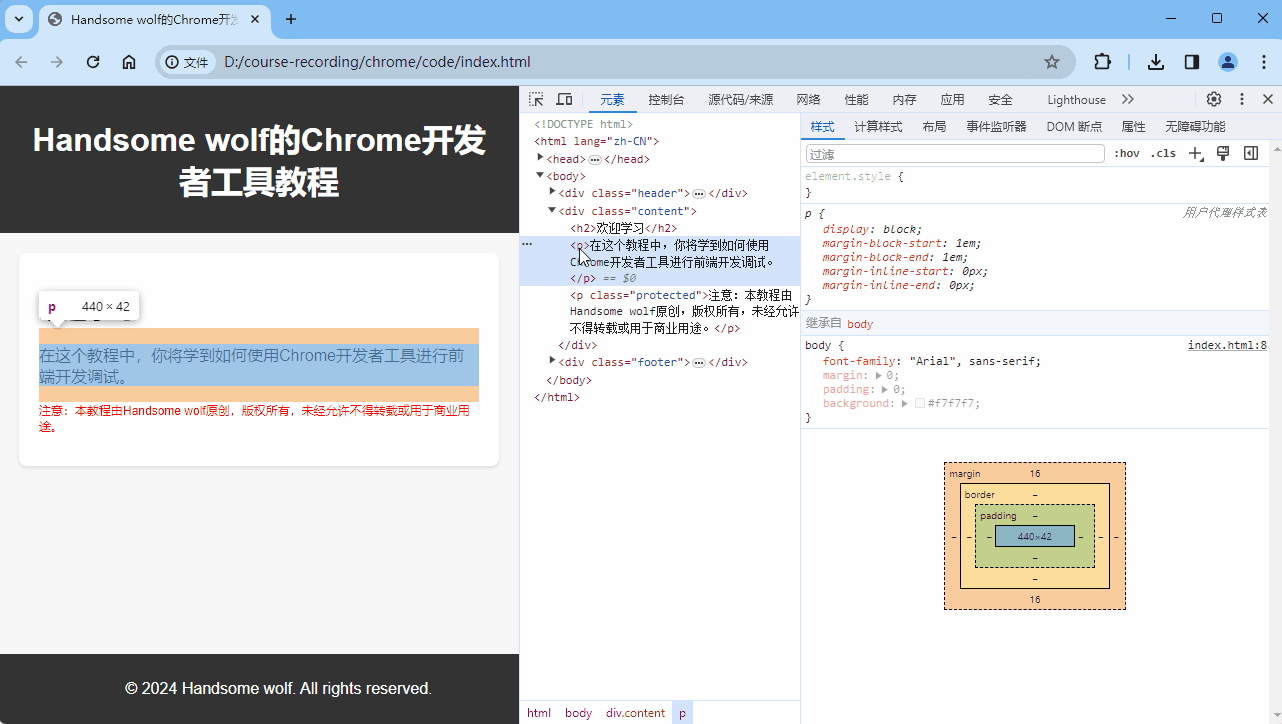Open the #f7f7f7 background color swatch
The image size is (1282, 724).
click(x=920, y=403)
